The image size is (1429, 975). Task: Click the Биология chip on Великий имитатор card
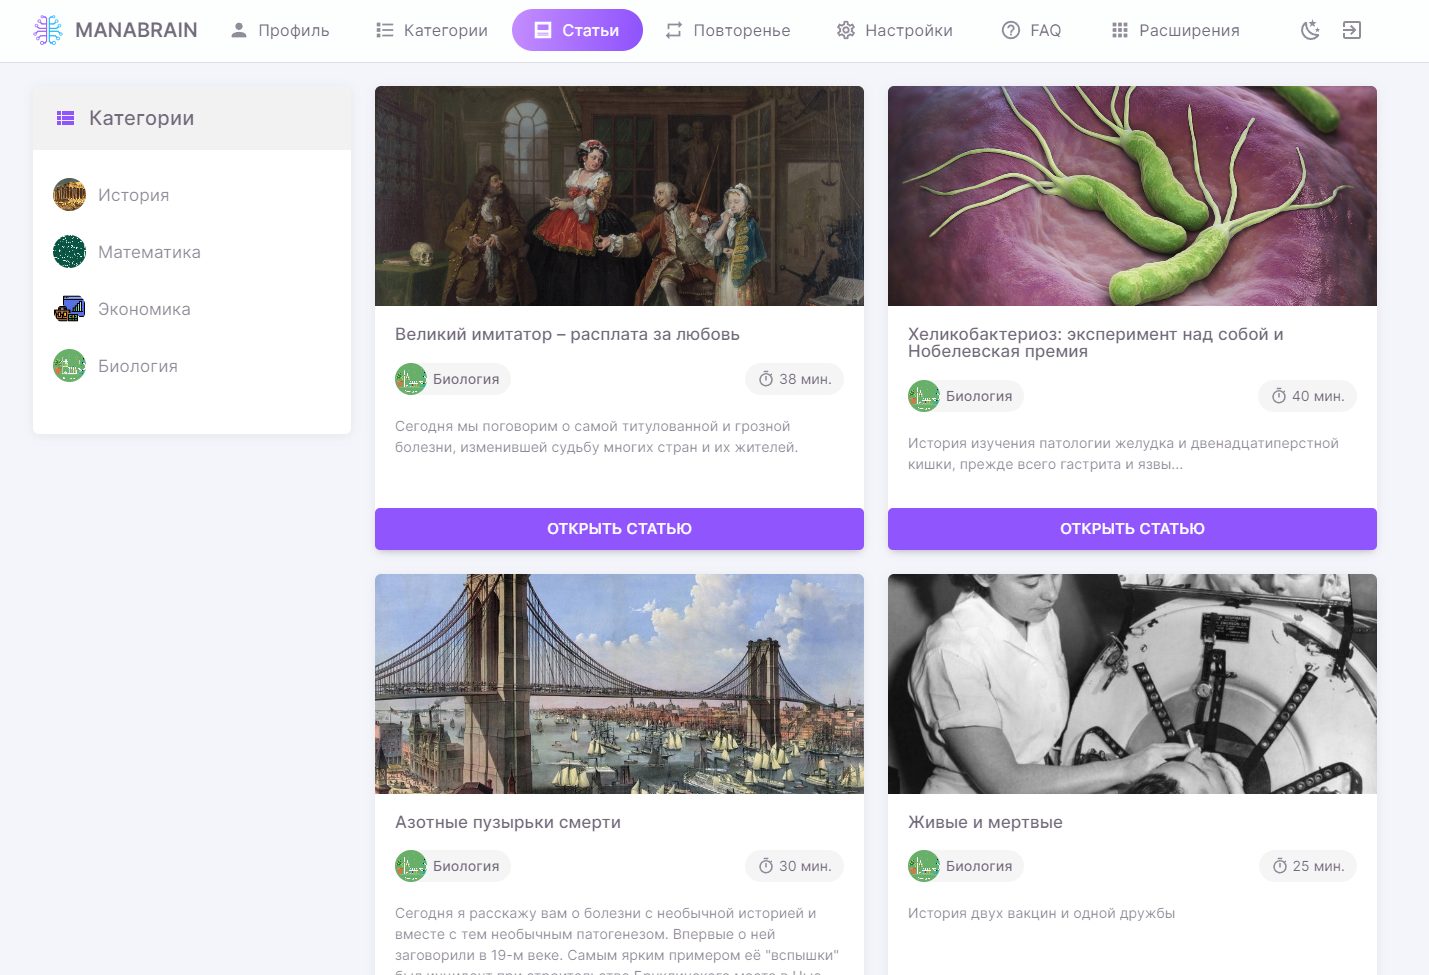[453, 379]
